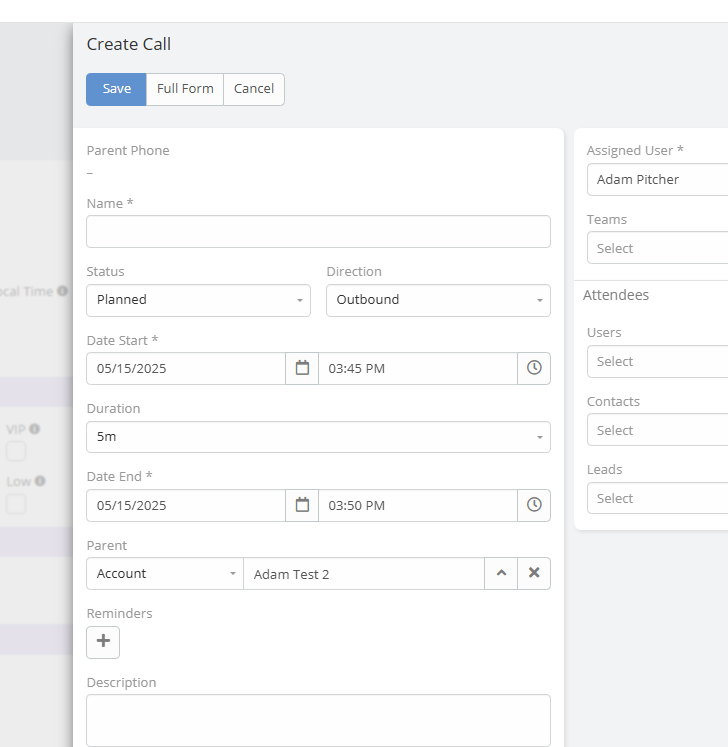
Task: Click the Date End date field 05/15/2025
Action: (186, 505)
